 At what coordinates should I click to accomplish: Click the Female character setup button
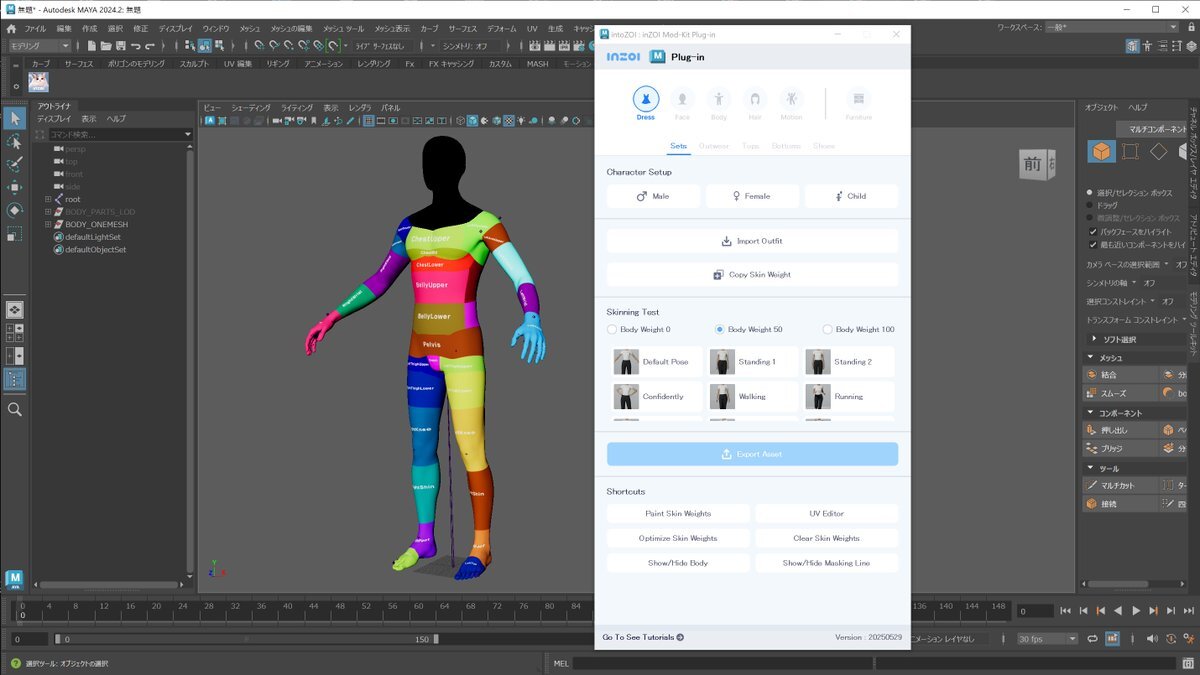(752, 196)
